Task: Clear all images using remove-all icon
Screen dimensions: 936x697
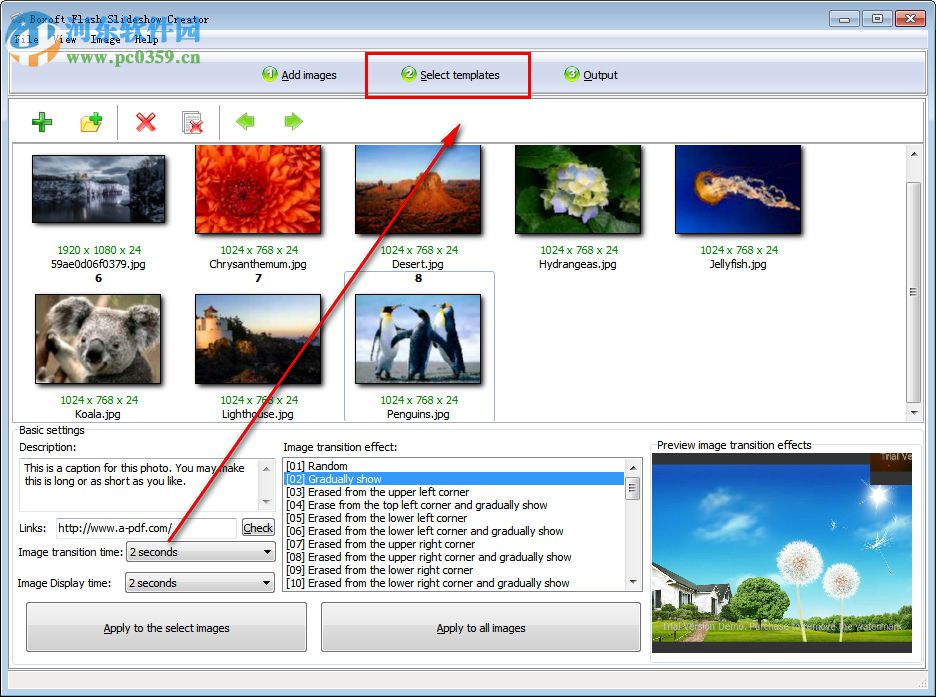Action: click(193, 122)
